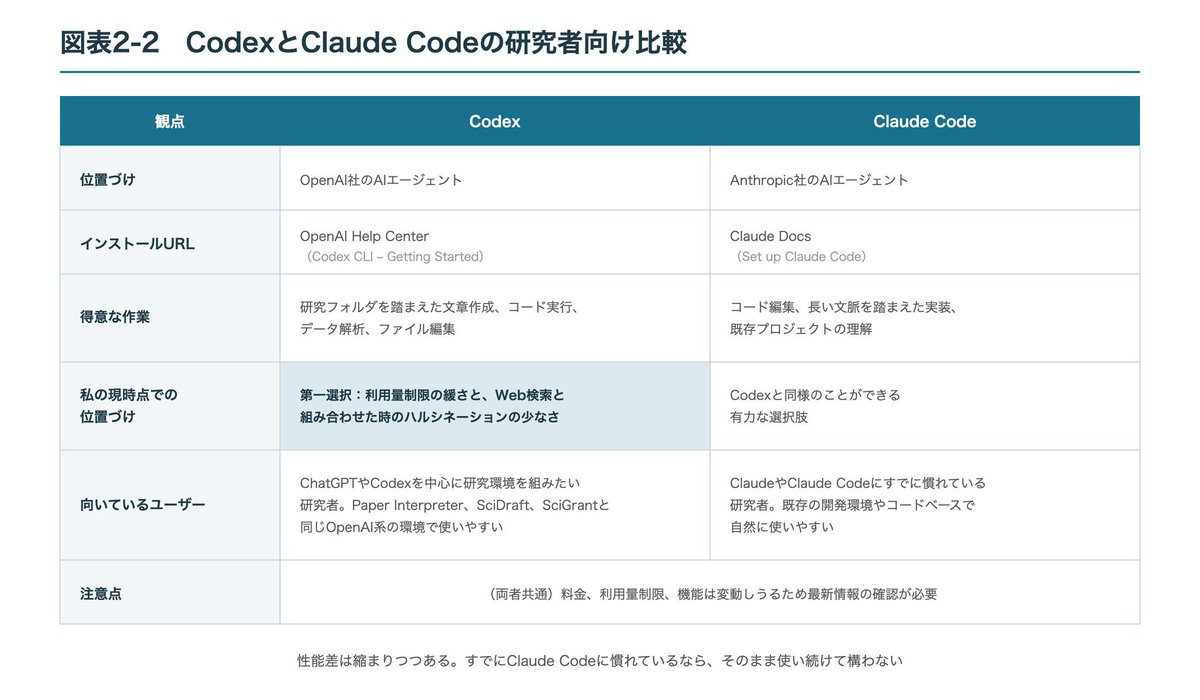
Task: Select the Claude Code column header
Action: coord(925,121)
